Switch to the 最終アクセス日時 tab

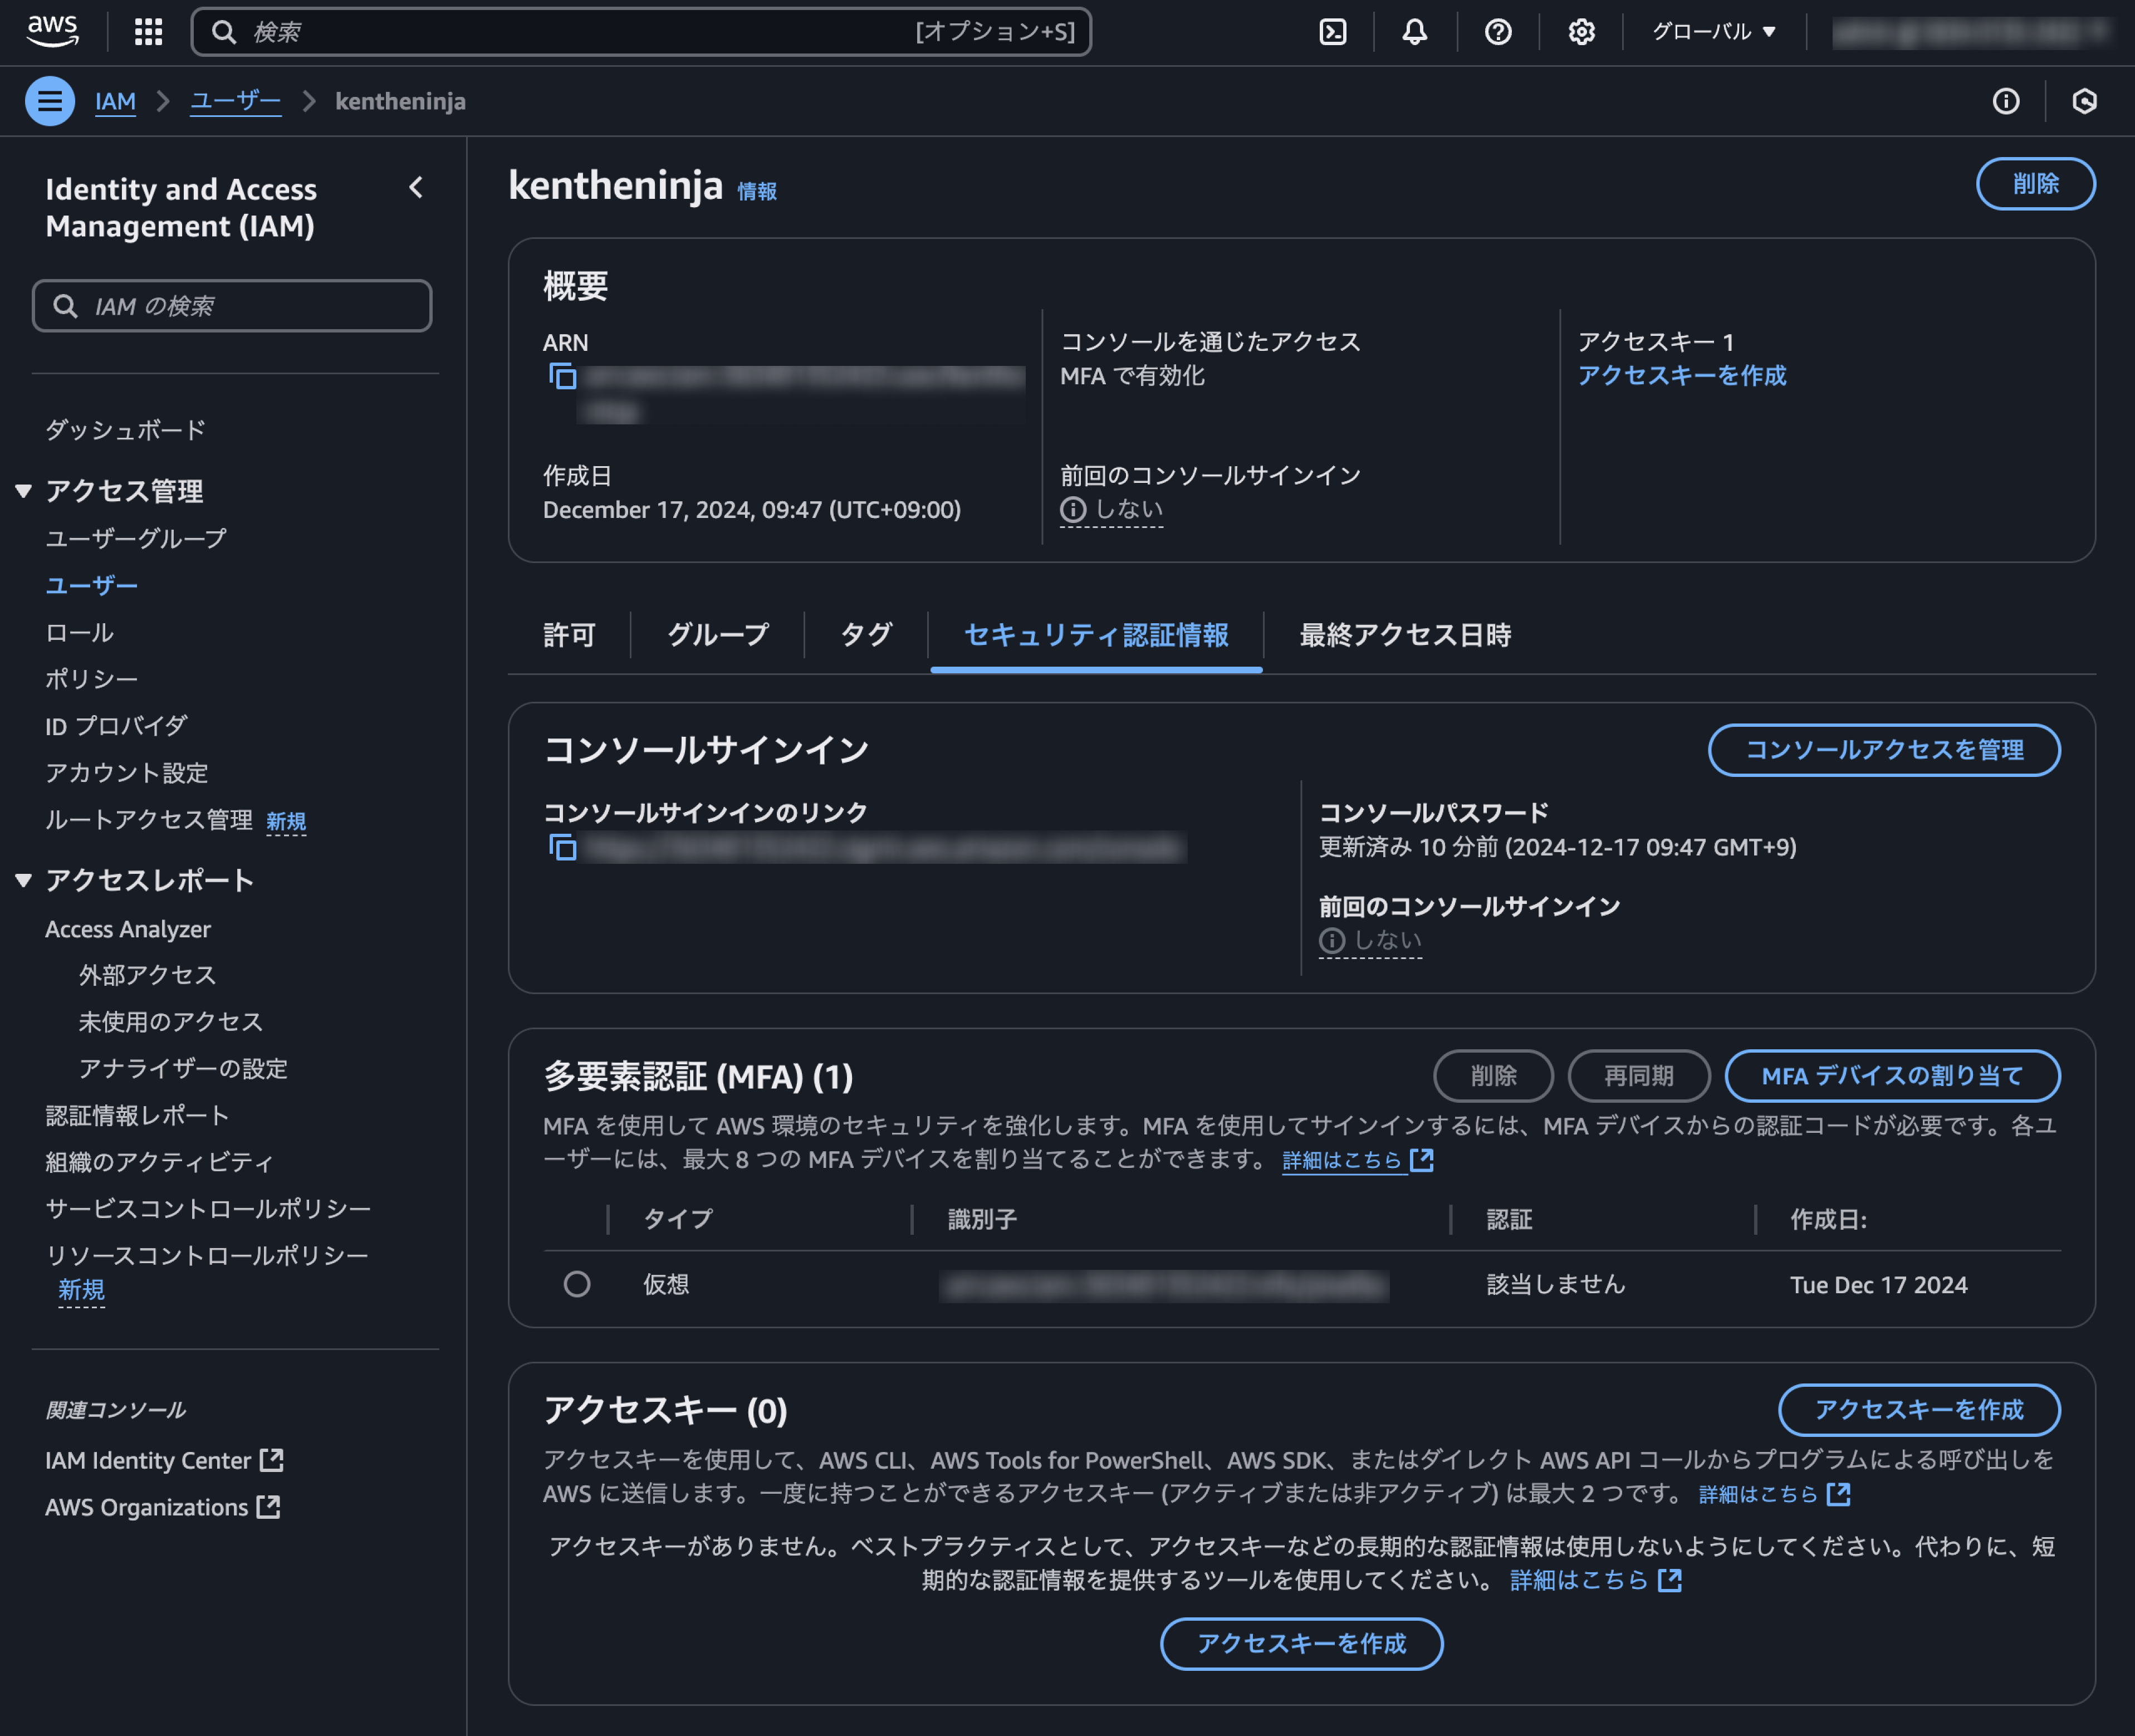[x=1405, y=635]
